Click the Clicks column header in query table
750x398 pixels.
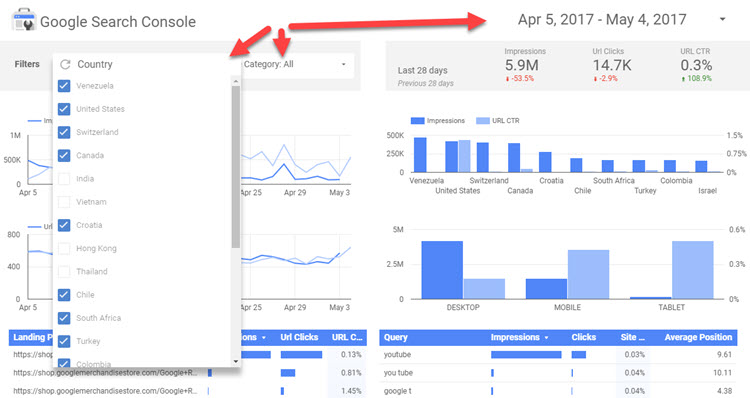tap(584, 337)
